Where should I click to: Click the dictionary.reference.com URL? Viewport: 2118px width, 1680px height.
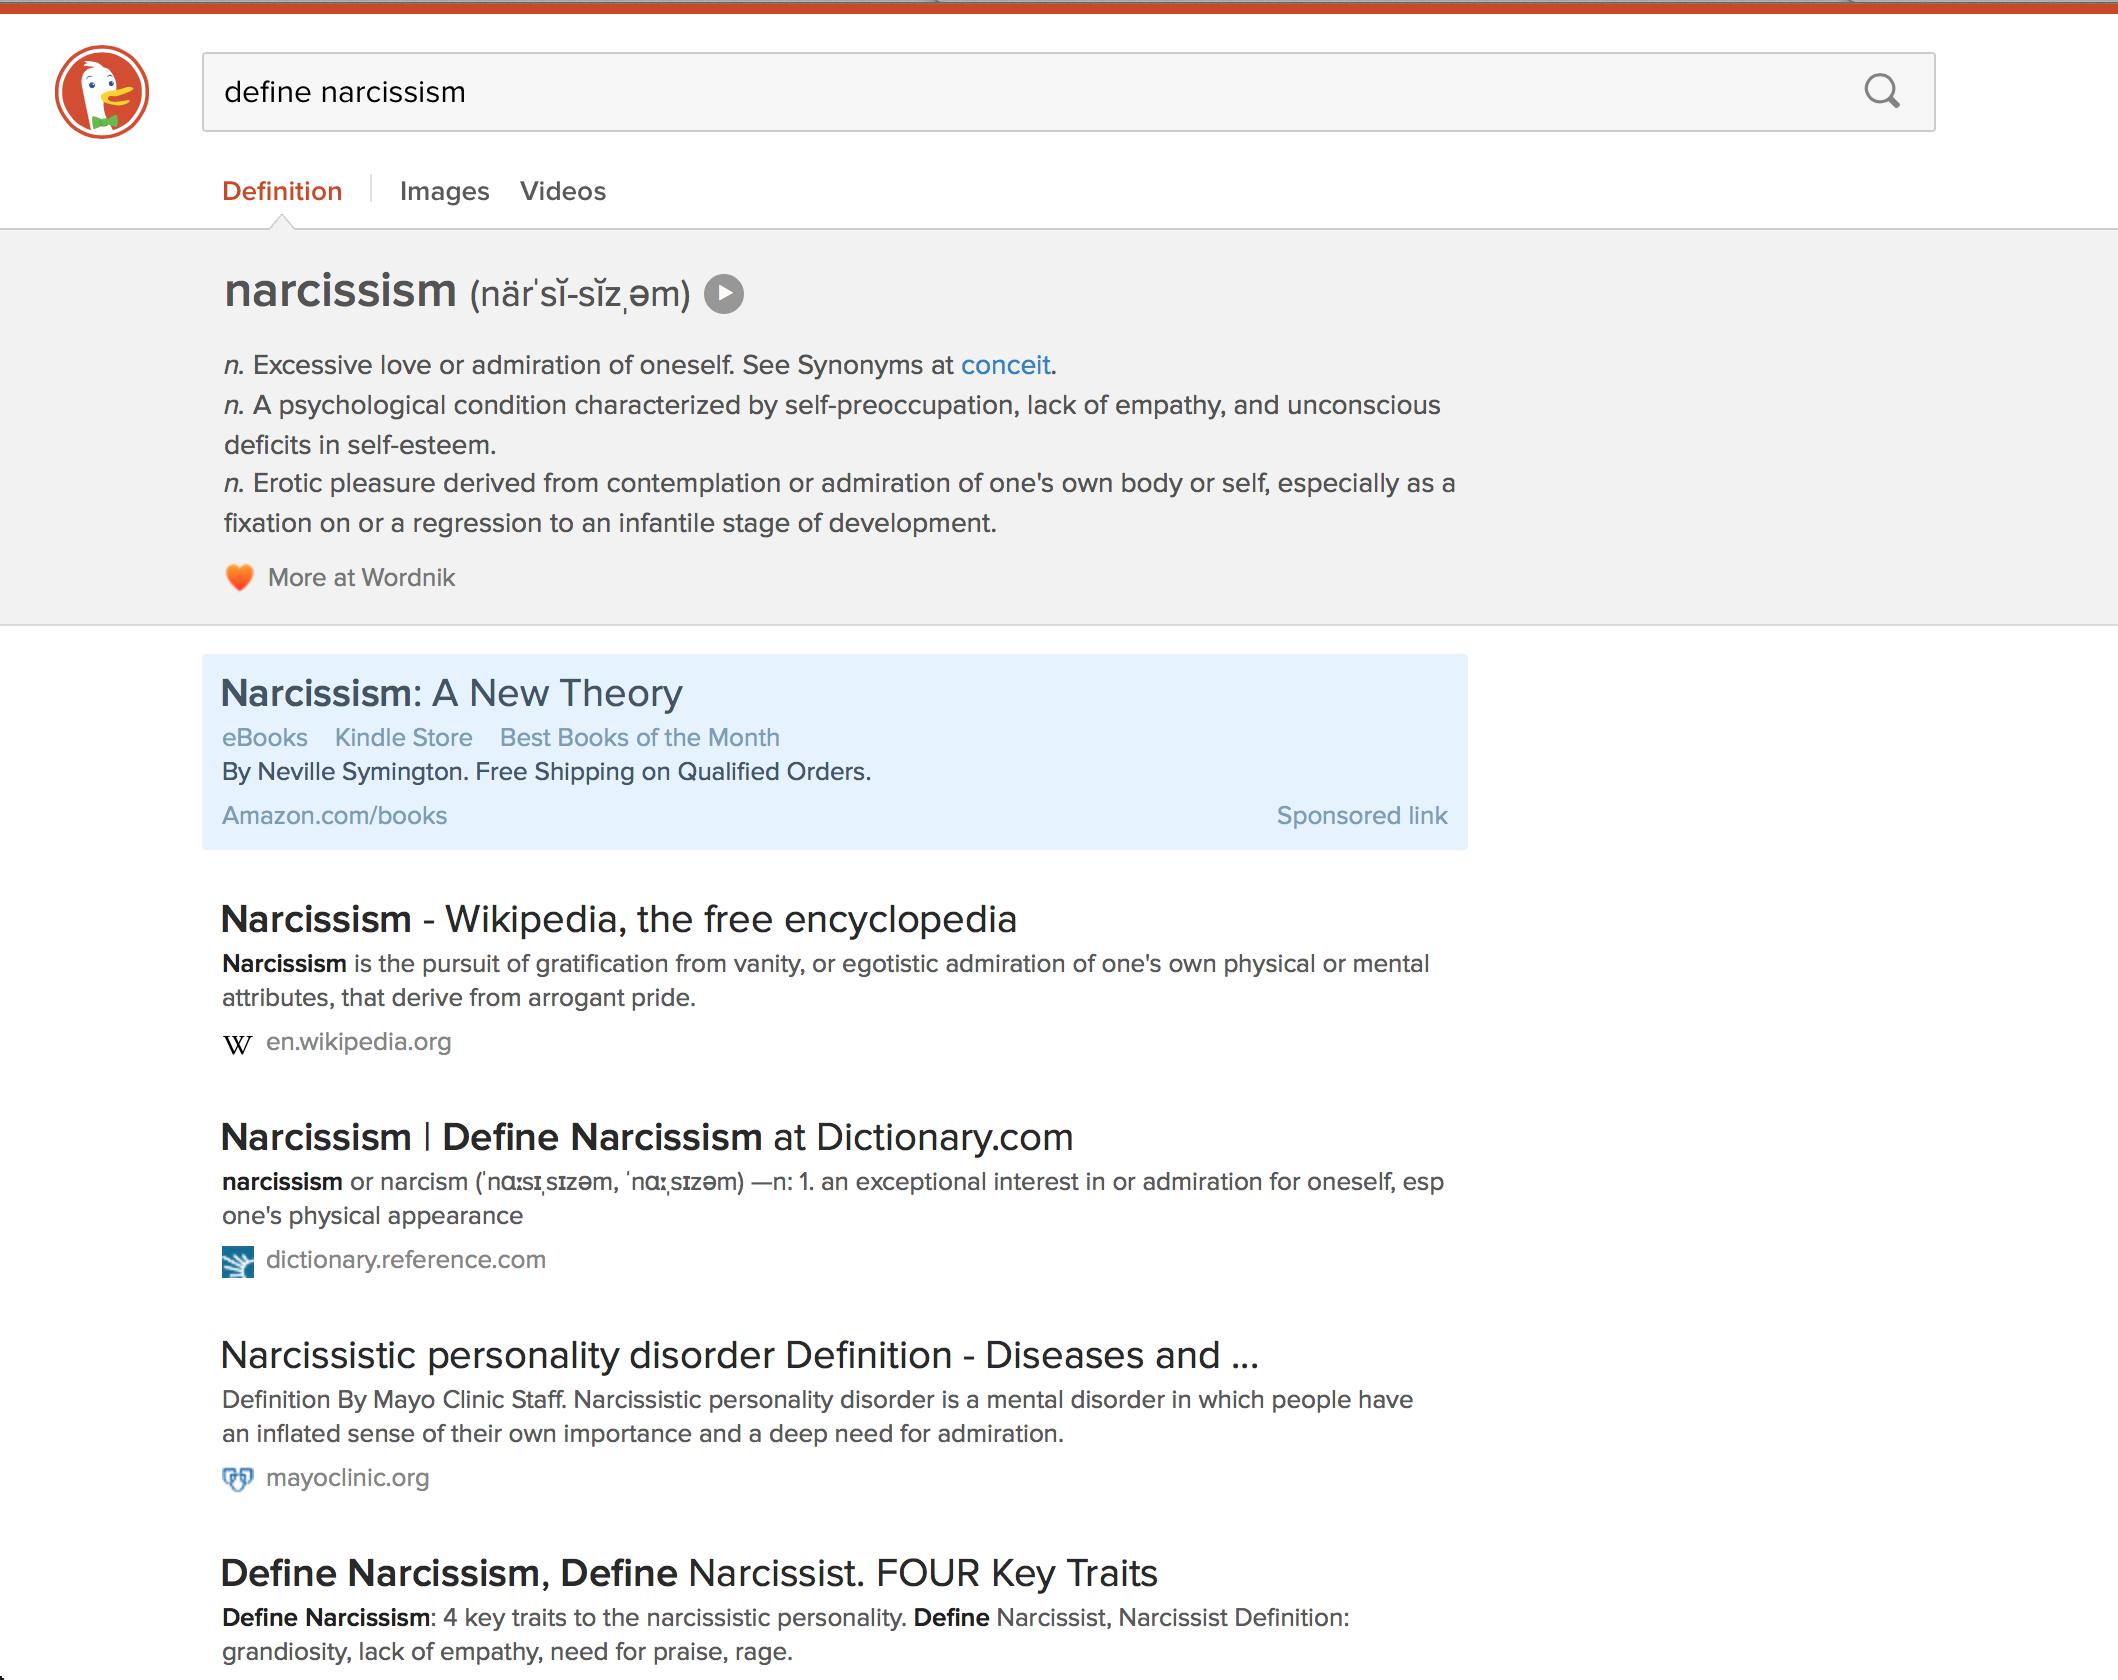click(405, 1260)
